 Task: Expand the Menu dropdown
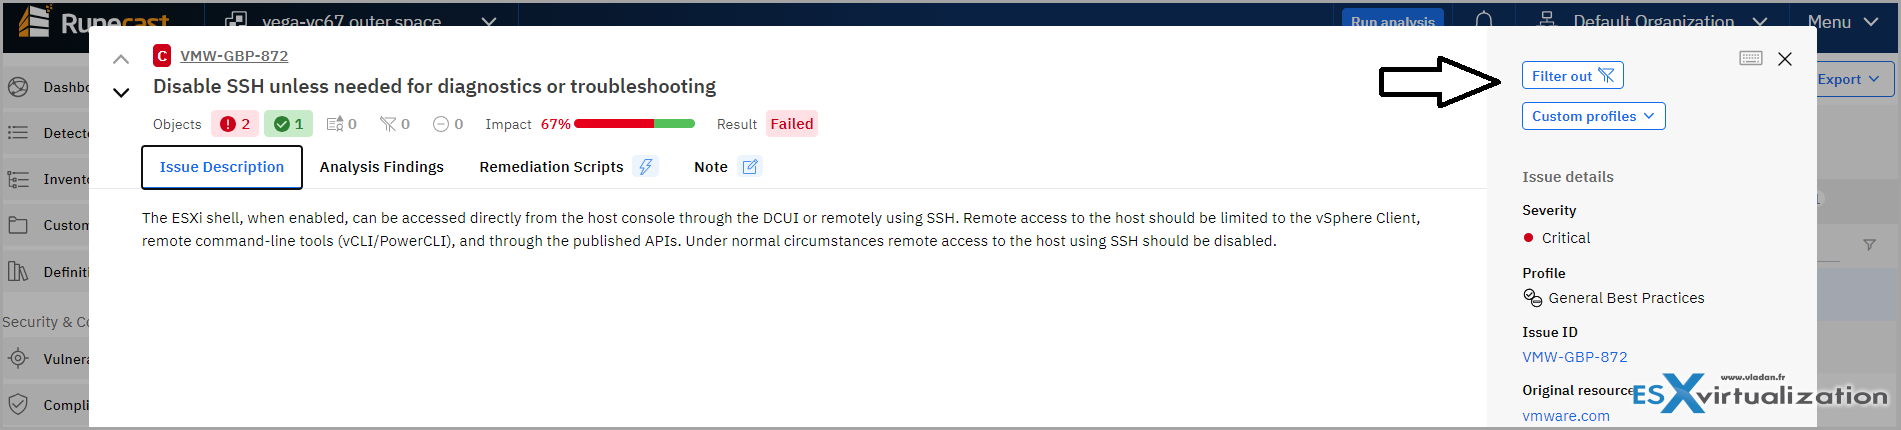pos(1842,22)
